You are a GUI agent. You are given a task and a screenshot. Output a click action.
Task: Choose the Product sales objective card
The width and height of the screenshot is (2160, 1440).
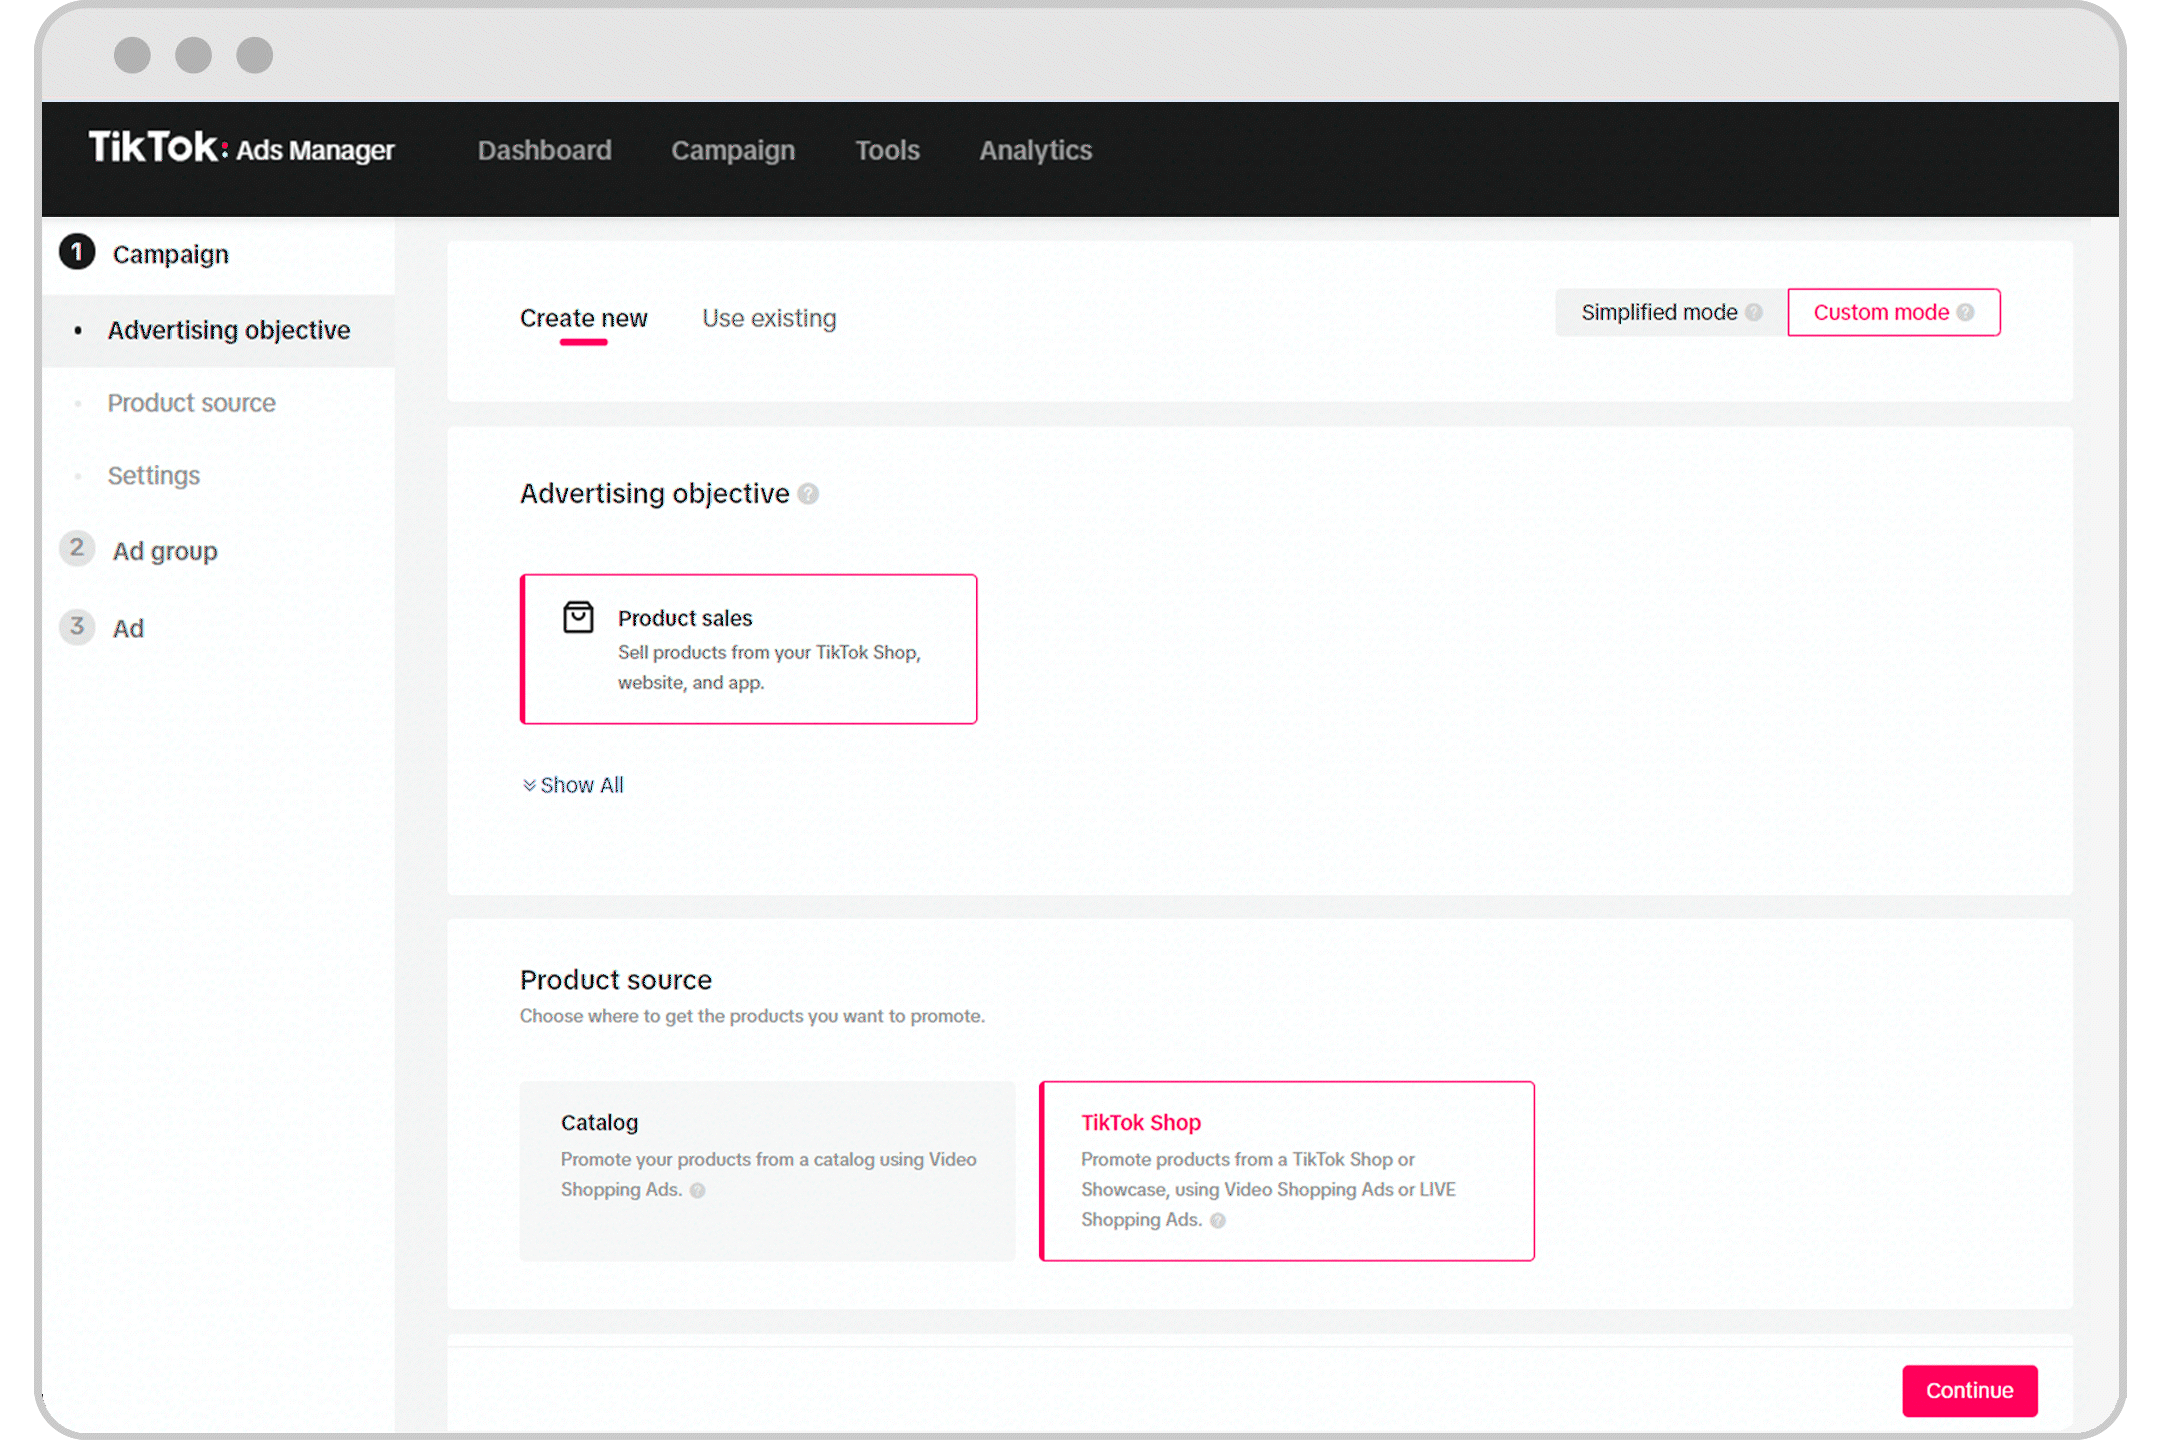[x=748, y=649]
